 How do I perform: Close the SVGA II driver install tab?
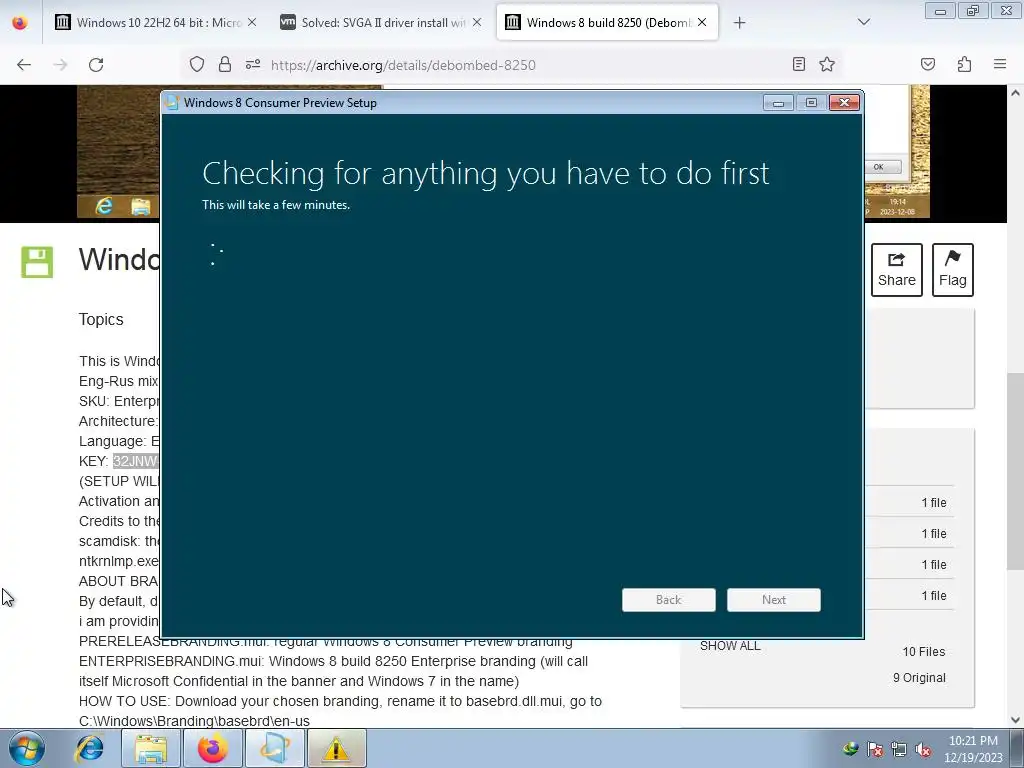477,22
